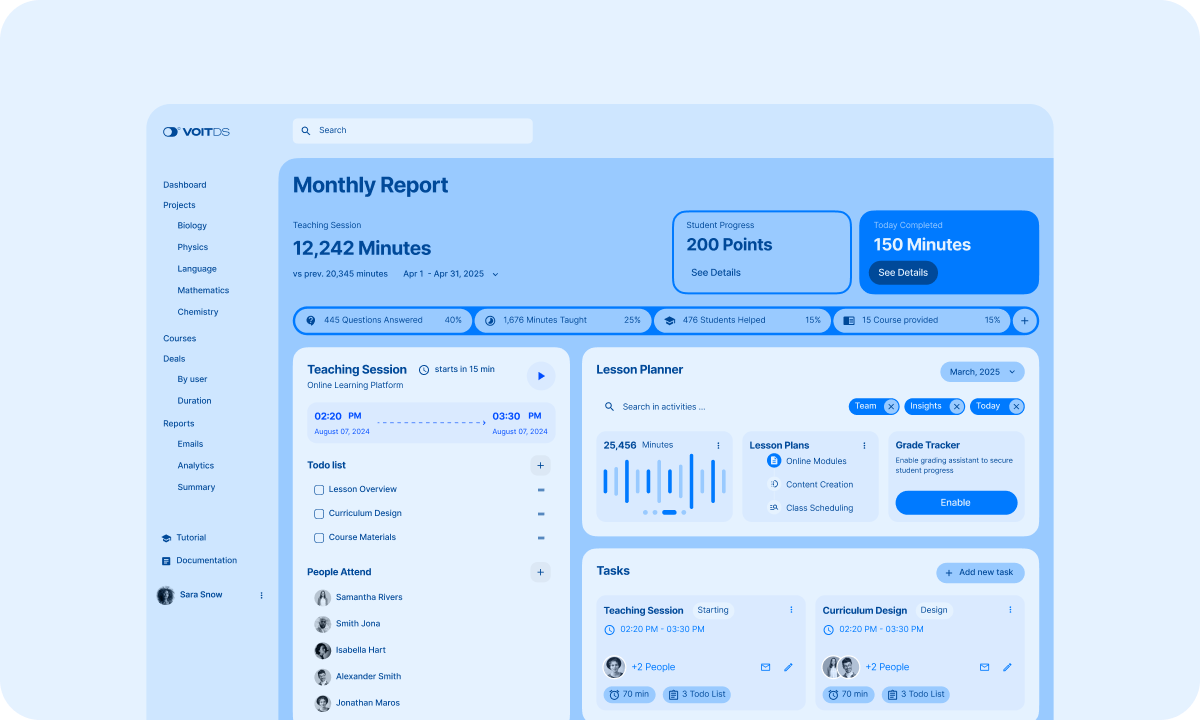
Task: Click the Class Scheduling icon
Action: (774, 508)
